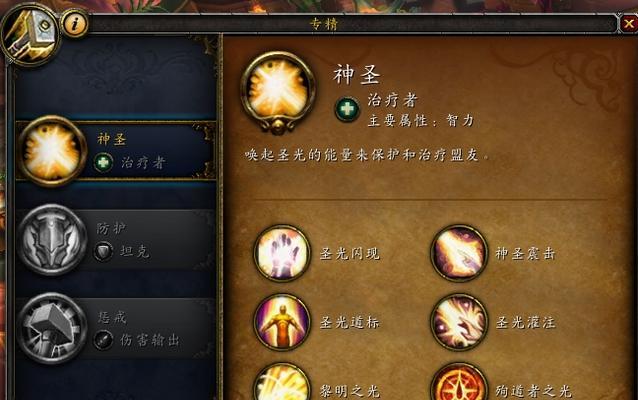Select the 神圣 healer specialization tab
Screen dimensions: 638x400
(x=116, y=151)
